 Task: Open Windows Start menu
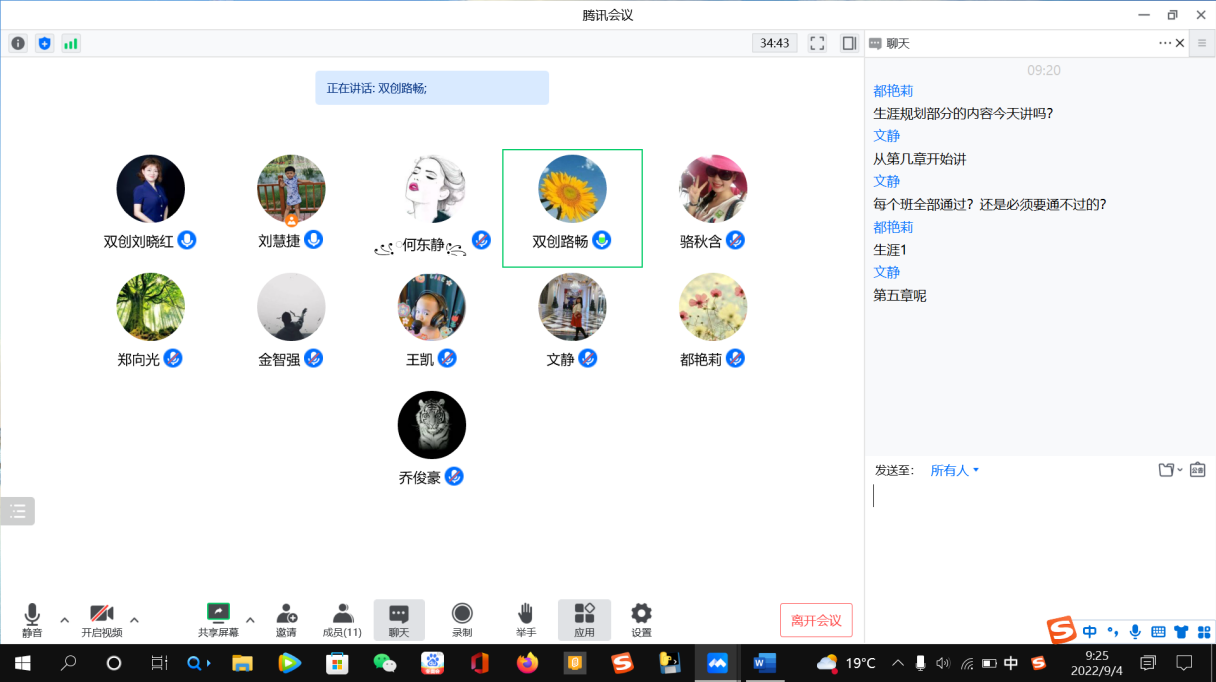tap(22, 662)
